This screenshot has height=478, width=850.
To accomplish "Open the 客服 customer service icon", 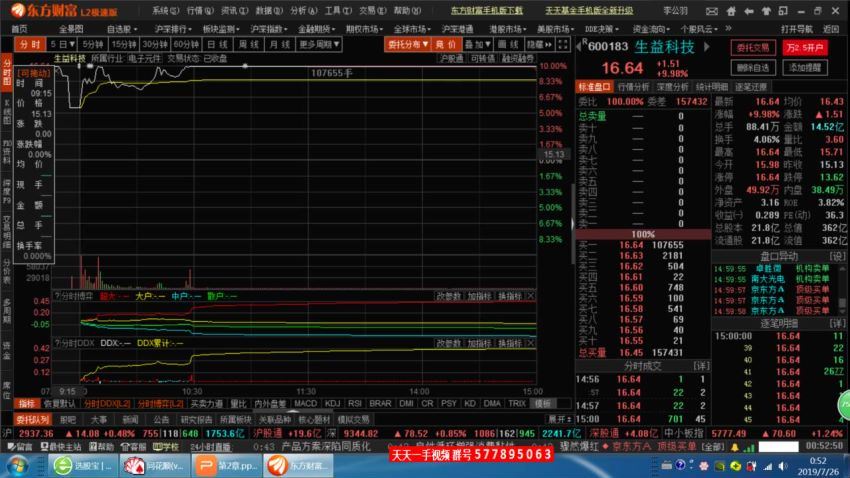I will click(133, 447).
